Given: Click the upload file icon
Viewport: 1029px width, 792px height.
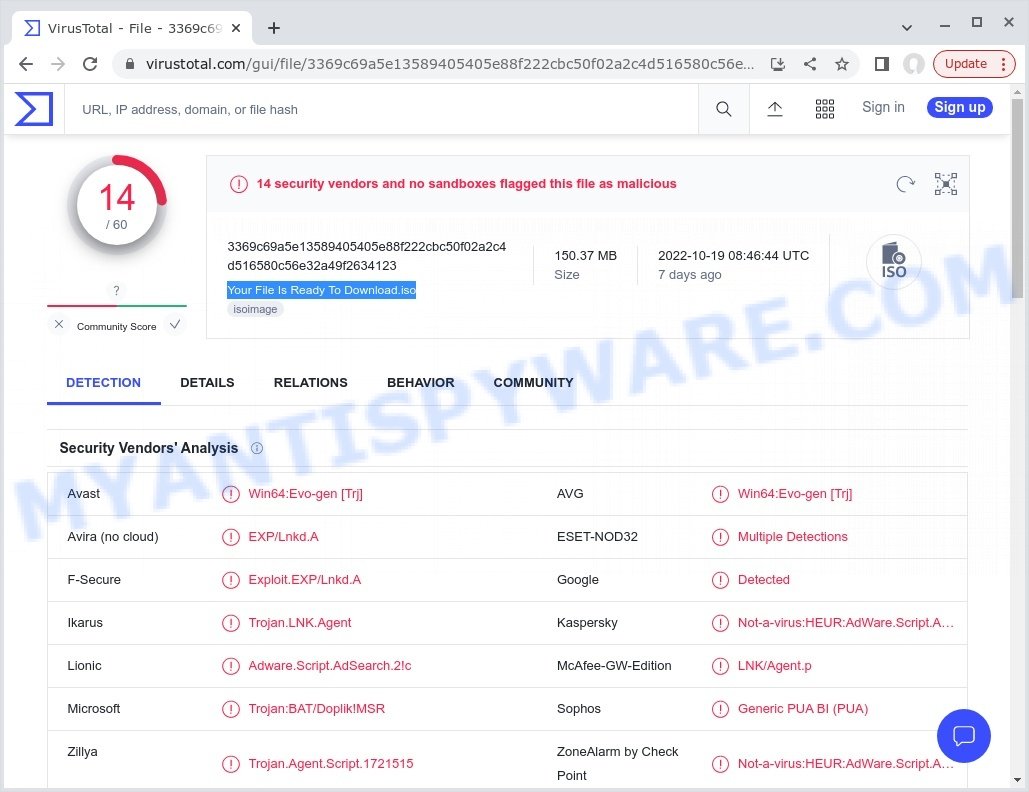Looking at the screenshot, I should (x=774, y=109).
